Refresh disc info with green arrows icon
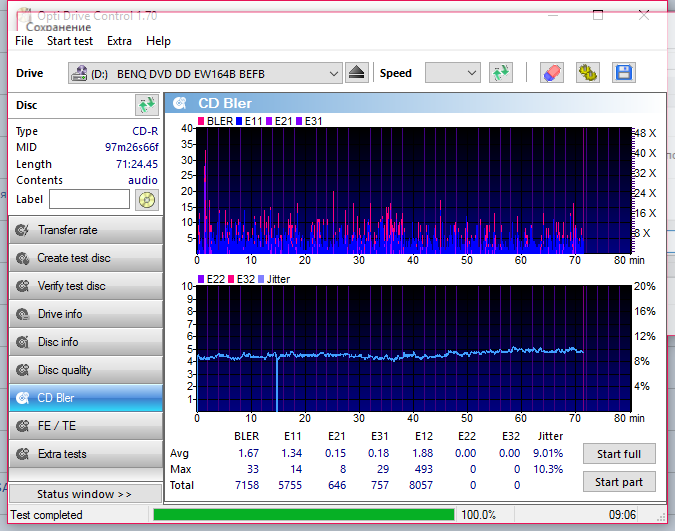The image size is (675, 531). (x=146, y=105)
